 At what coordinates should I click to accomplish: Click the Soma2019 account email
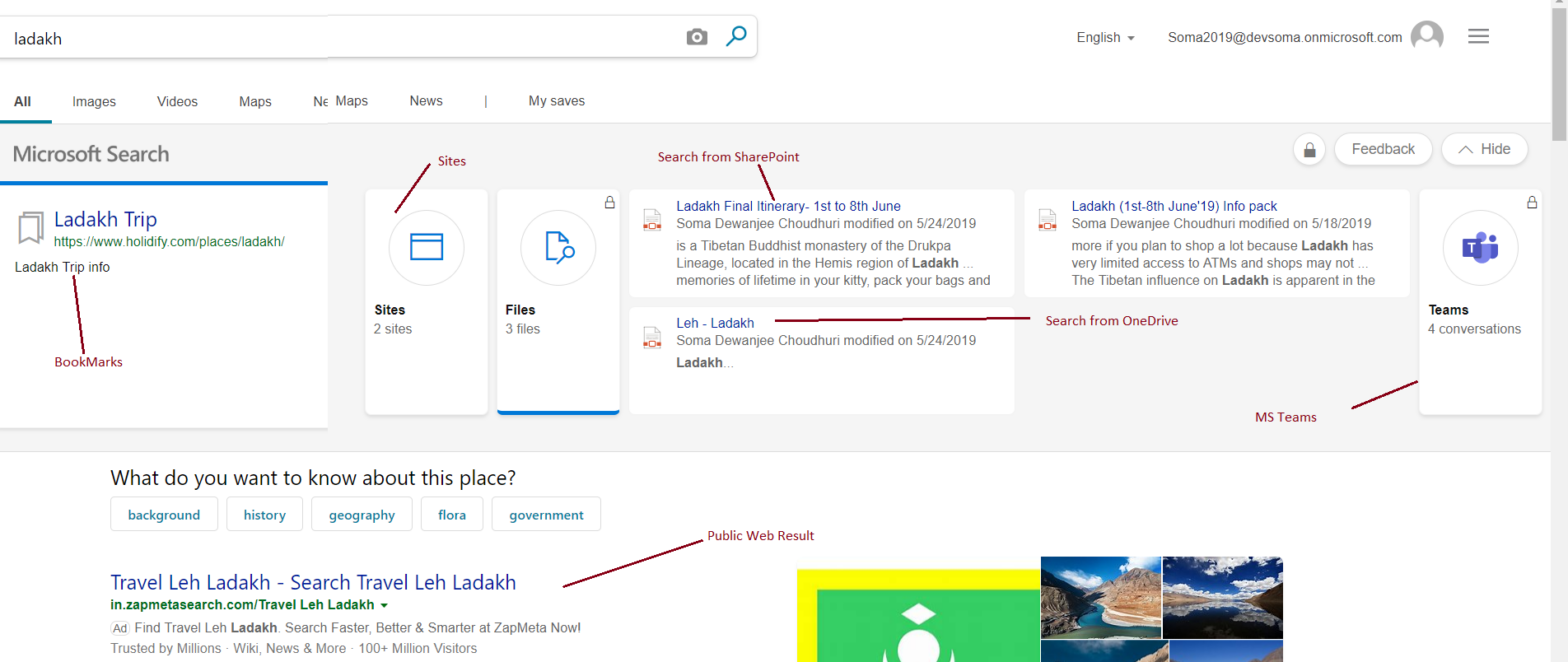(x=1285, y=37)
